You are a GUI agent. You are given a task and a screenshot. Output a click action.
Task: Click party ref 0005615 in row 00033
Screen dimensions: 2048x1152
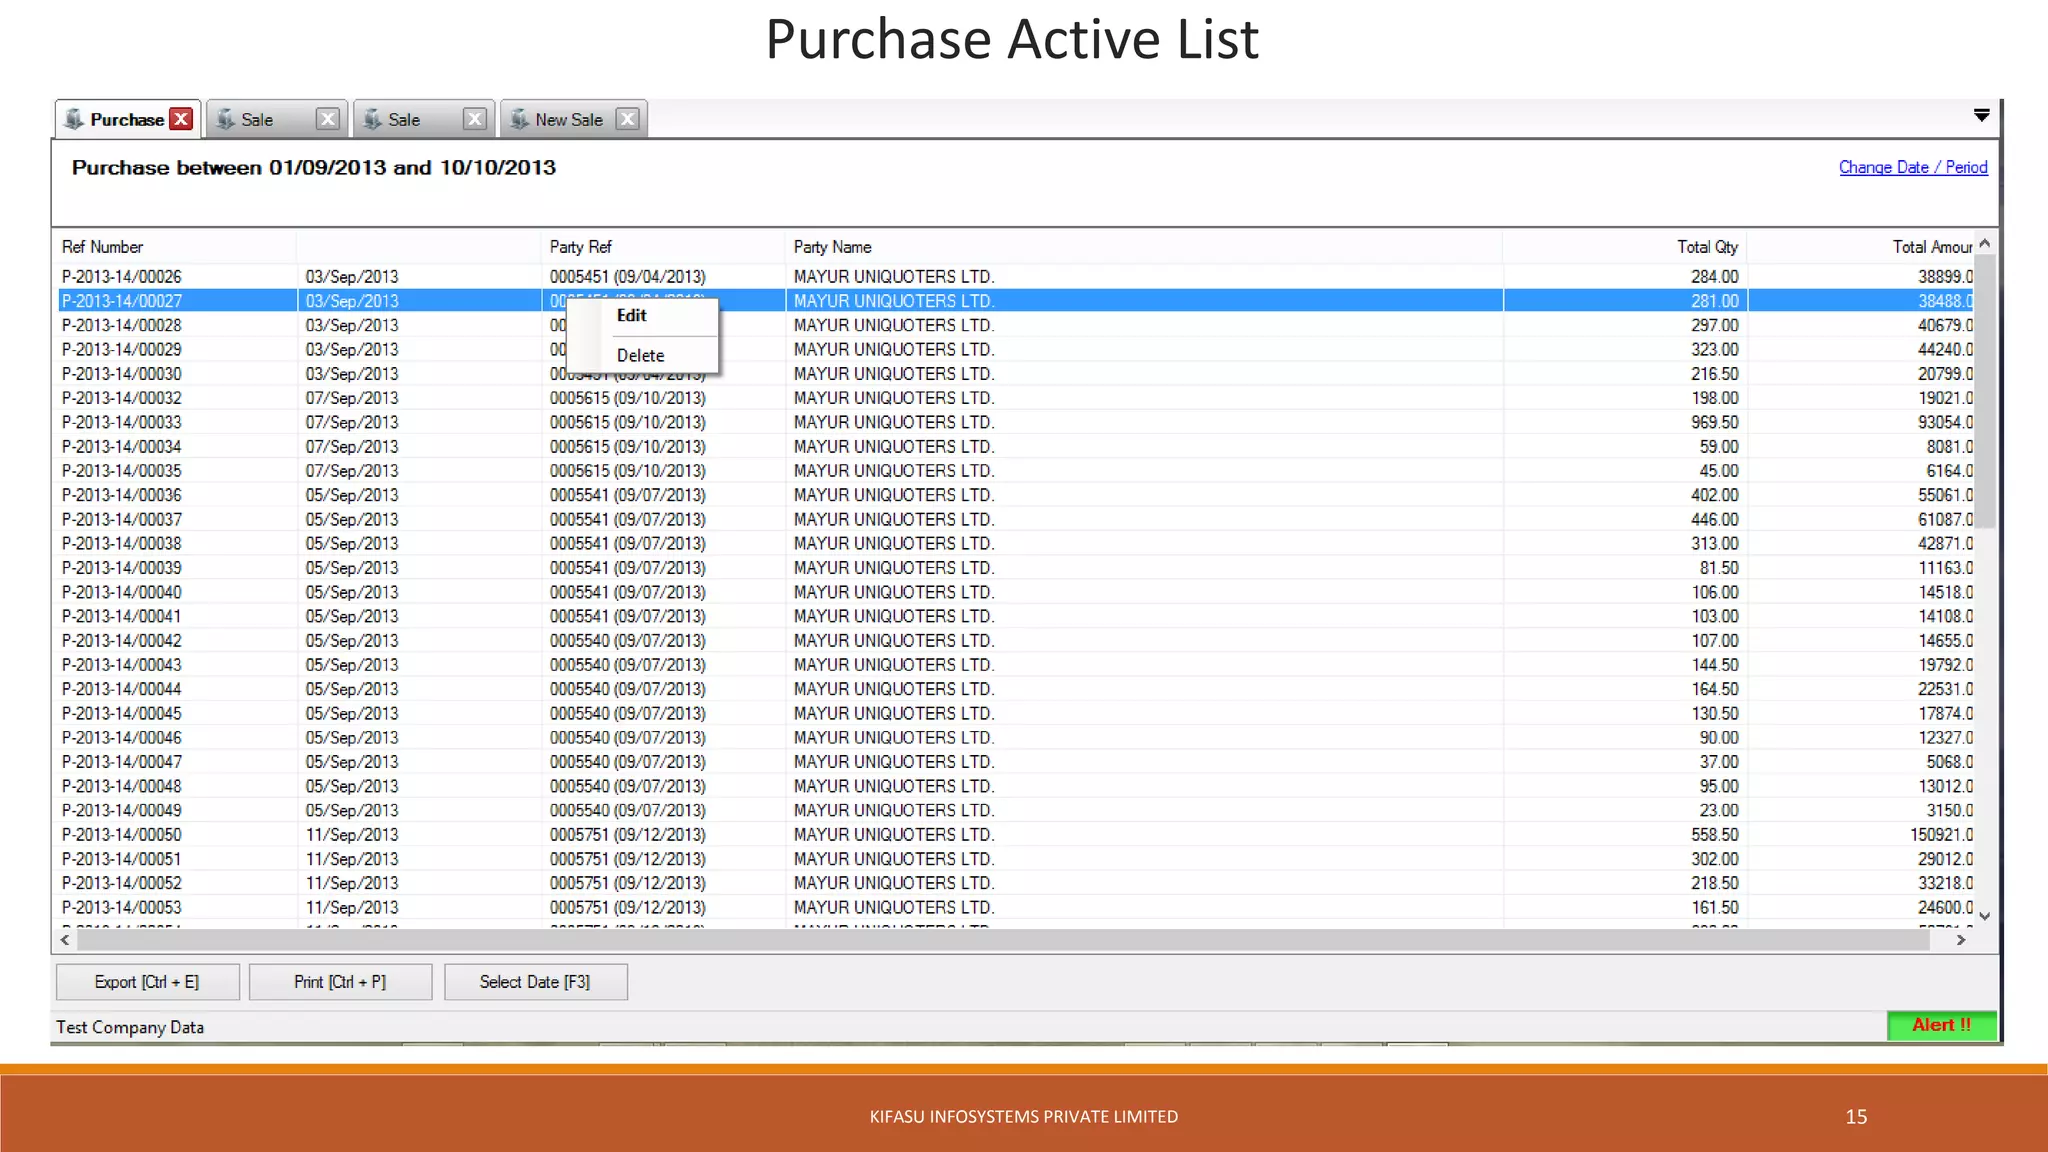(x=627, y=422)
